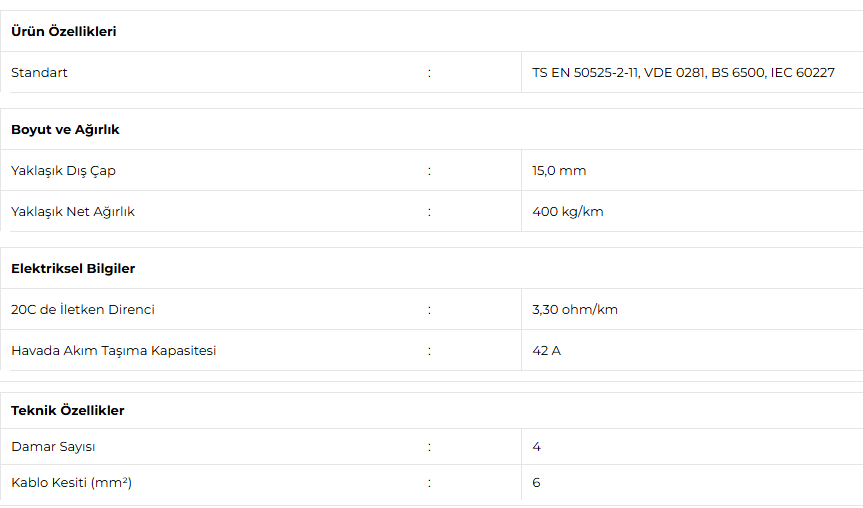Click the 15,0 mm diameter value

(559, 171)
